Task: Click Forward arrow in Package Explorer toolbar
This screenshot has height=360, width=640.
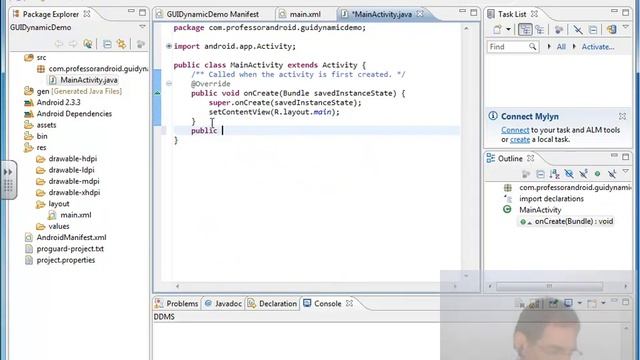Action: coord(73,44)
